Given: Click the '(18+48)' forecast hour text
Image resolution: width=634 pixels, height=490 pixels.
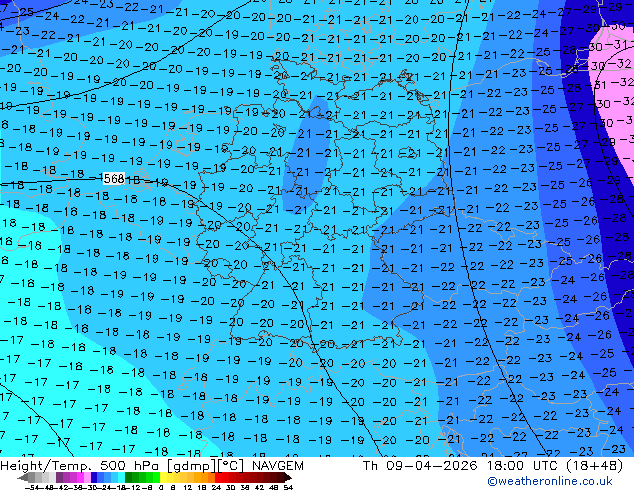Looking at the screenshot, I should click(595, 466).
